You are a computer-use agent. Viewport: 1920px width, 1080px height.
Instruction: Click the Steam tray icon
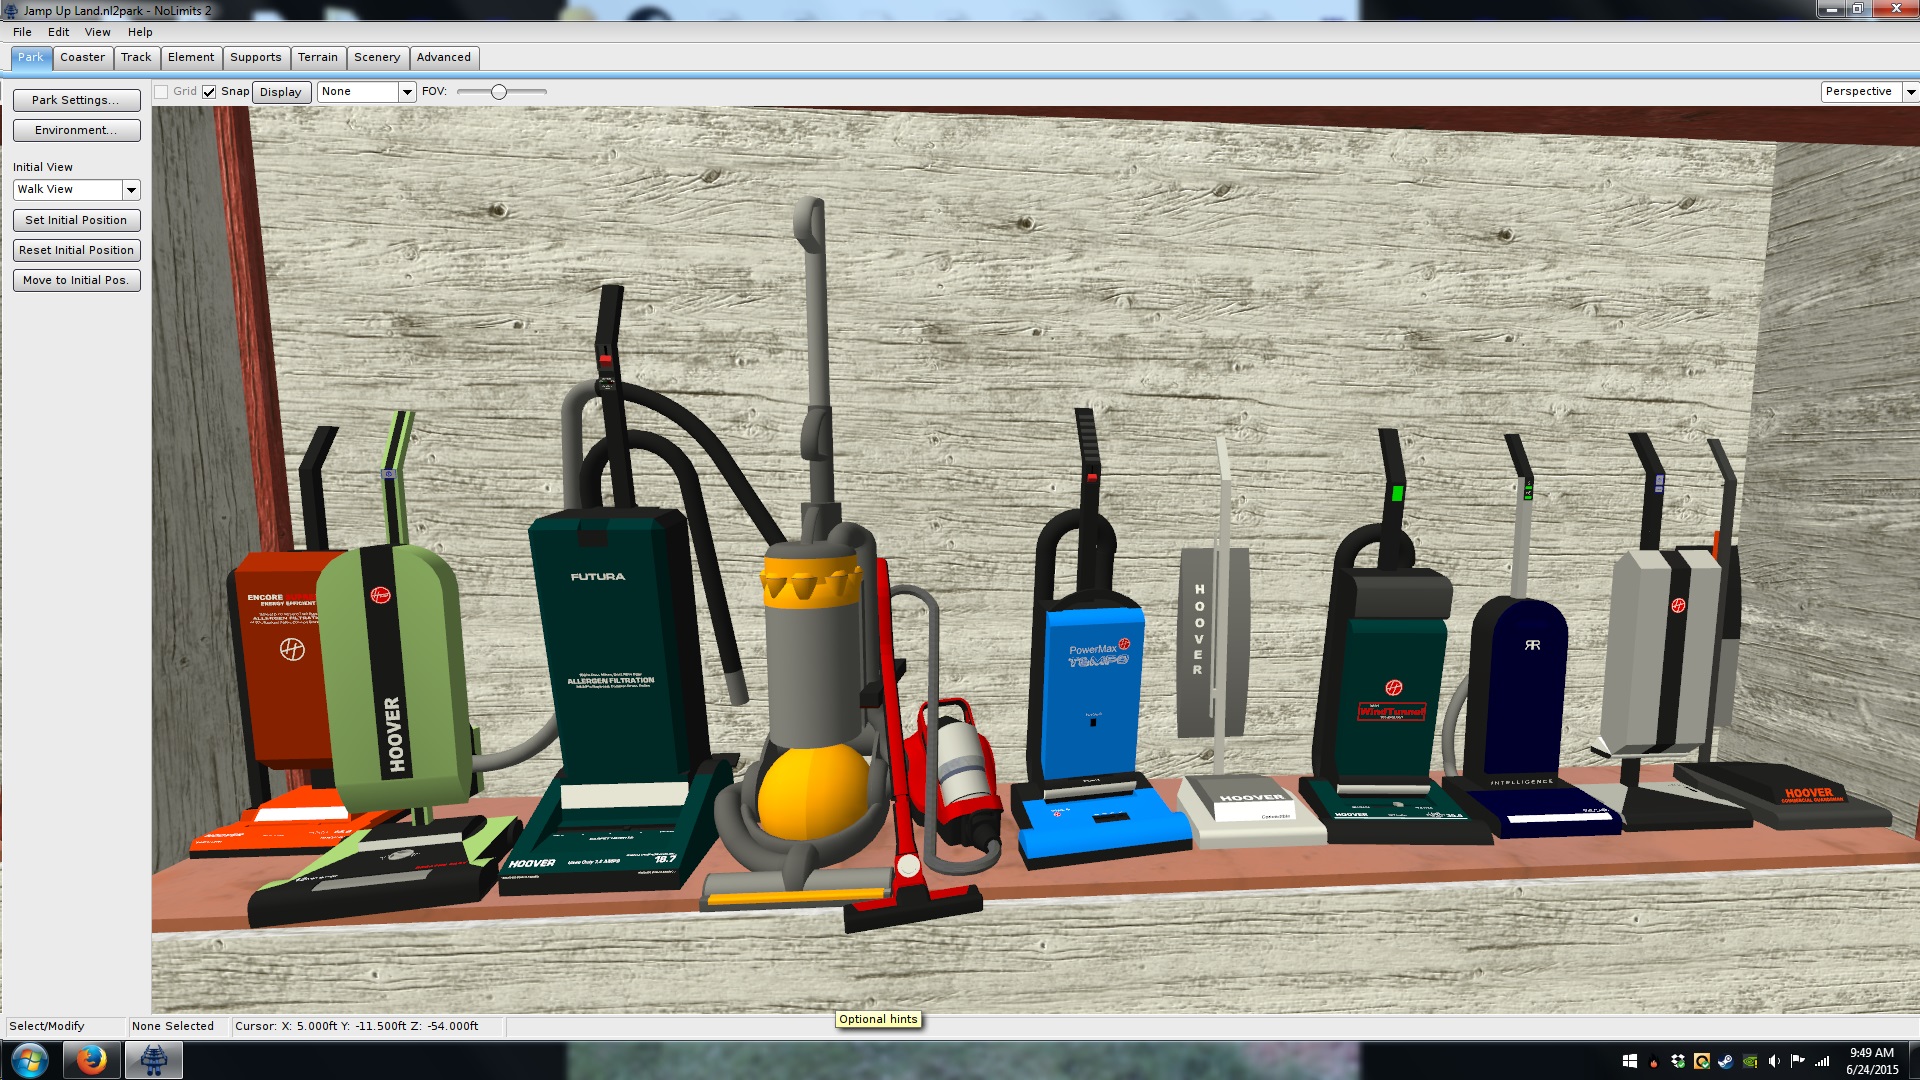[1726, 1061]
